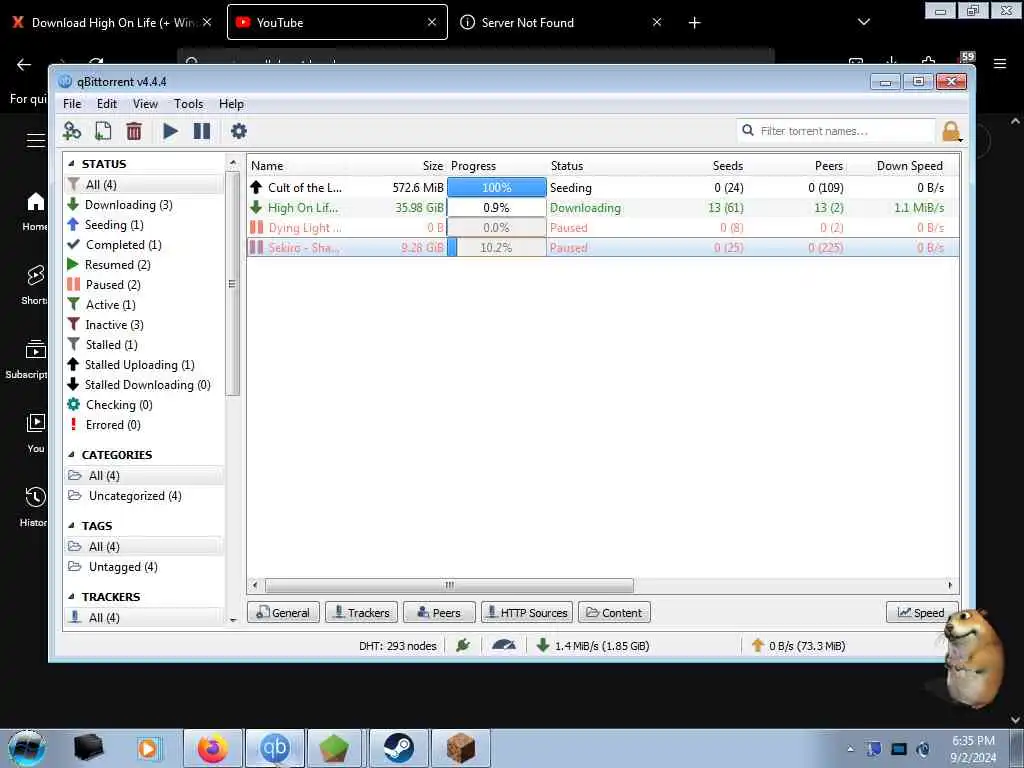Screen dimensions: 1024x768
Task: Open the Speed graph tab
Action: pyautogui.click(x=921, y=613)
